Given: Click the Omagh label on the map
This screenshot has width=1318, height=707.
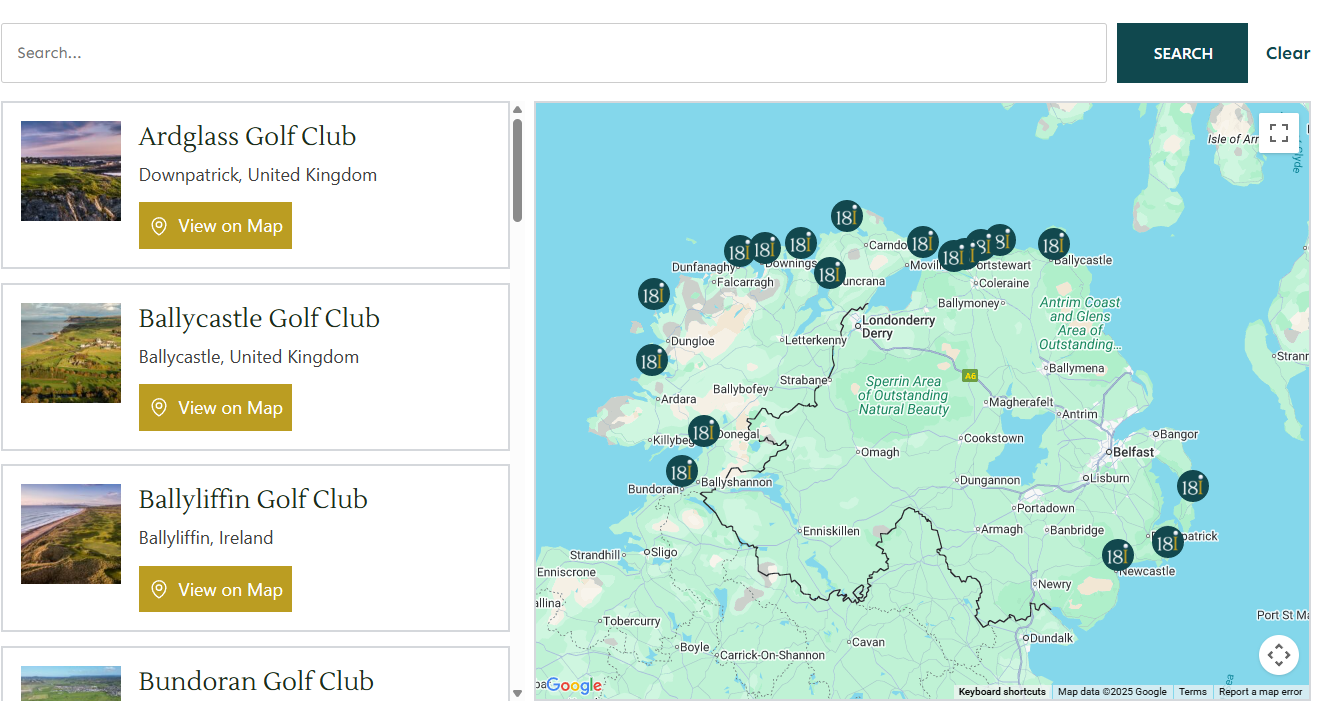Looking at the screenshot, I should [x=881, y=452].
